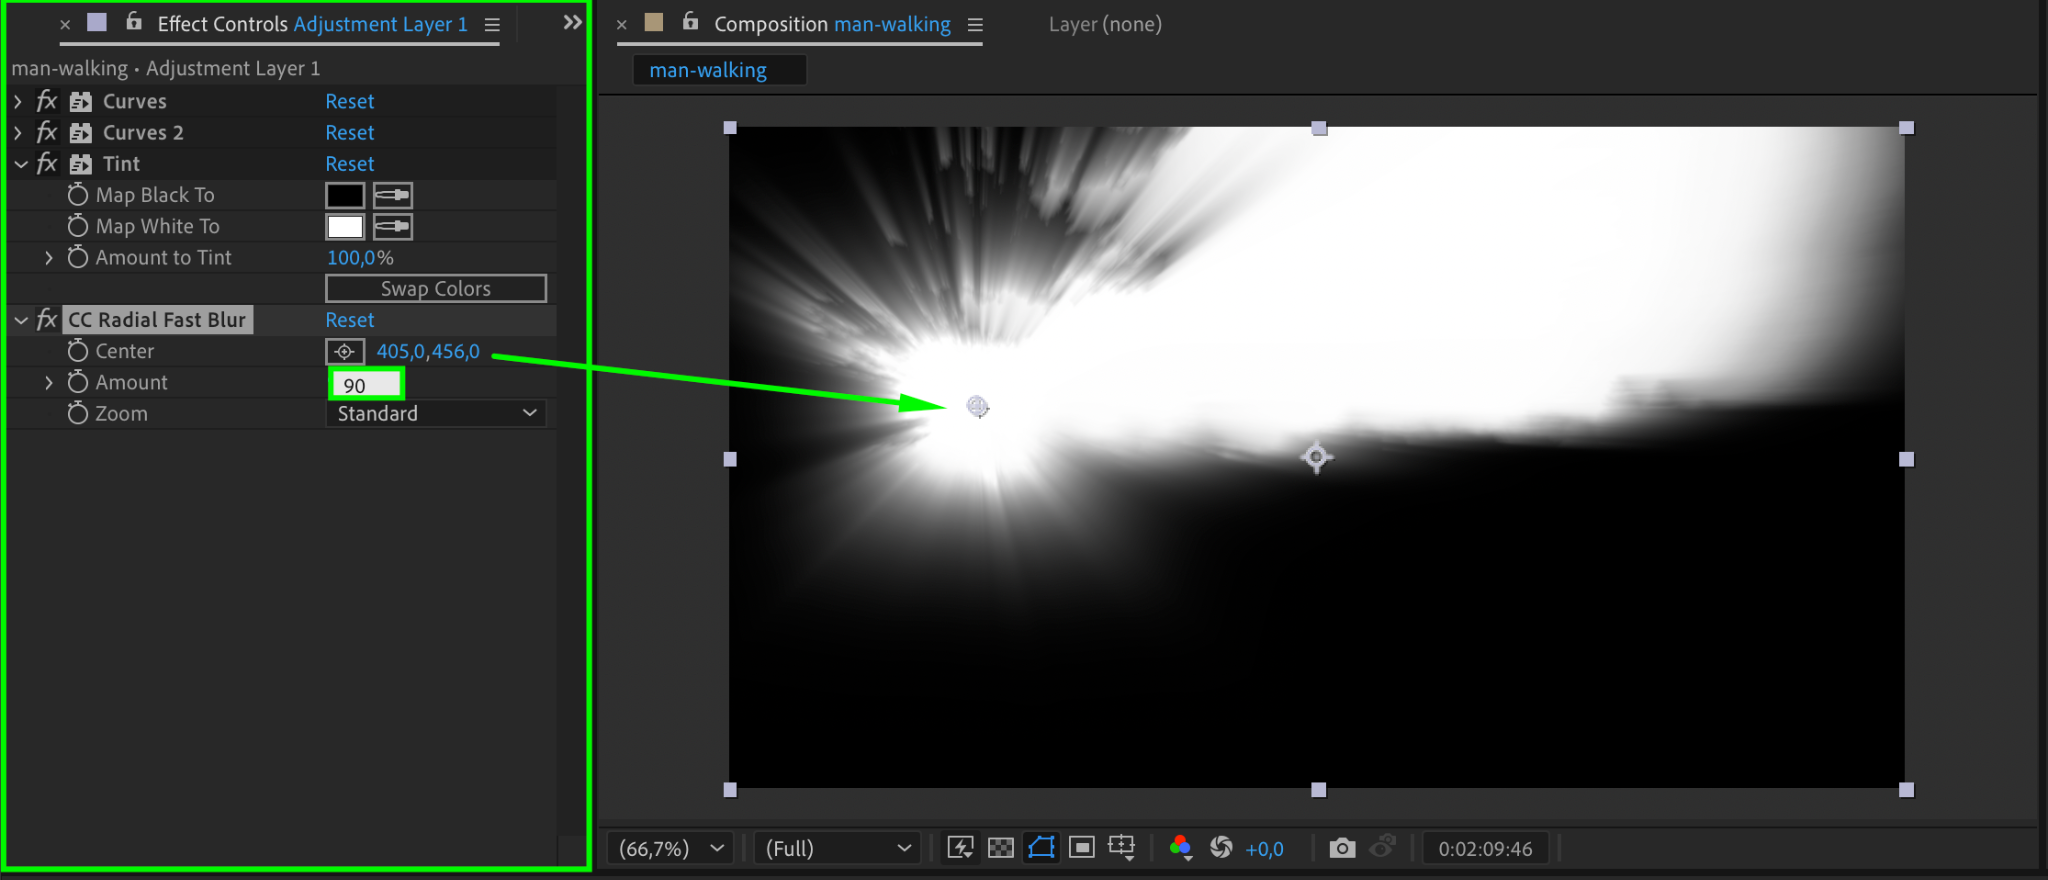The height and width of the screenshot is (880, 2048).
Task: Click the Amount input field showing 90
Action: (x=366, y=384)
